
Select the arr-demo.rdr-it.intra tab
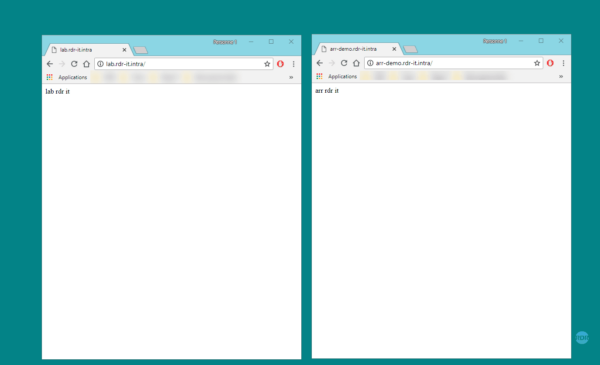(358, 49)
